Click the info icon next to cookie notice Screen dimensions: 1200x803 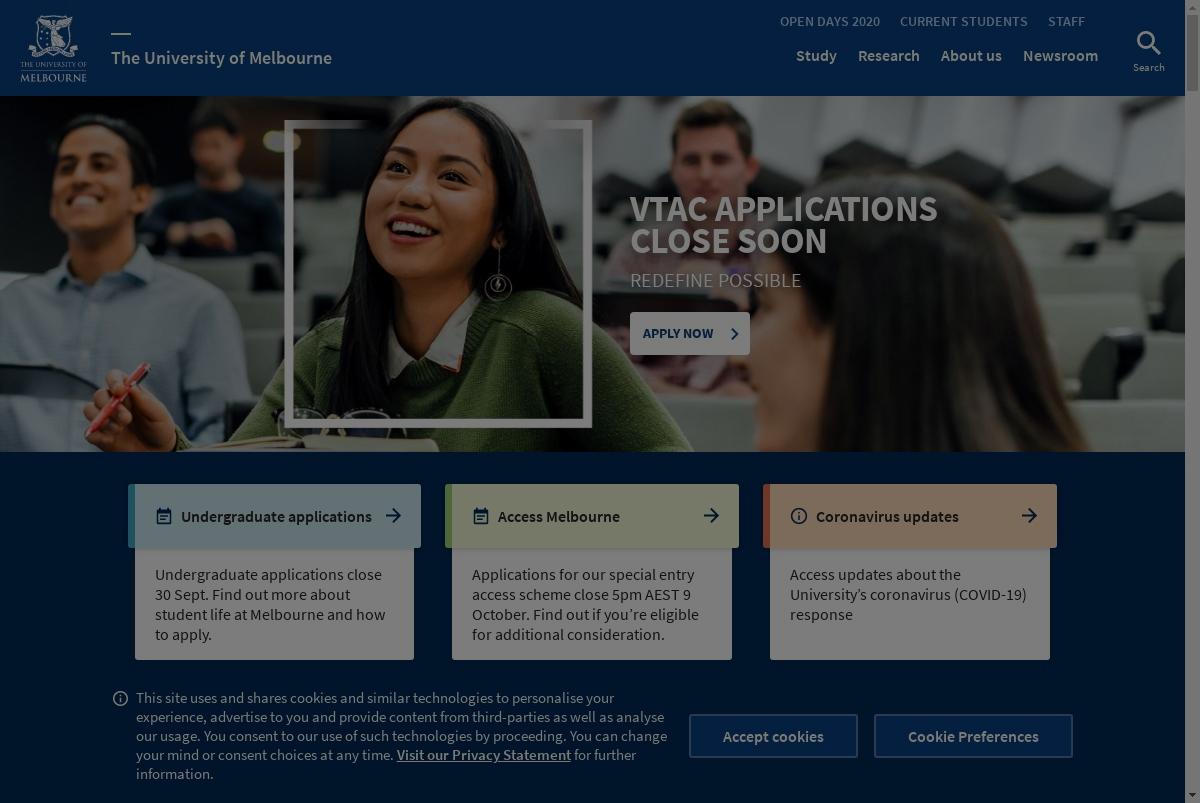(120, 698)
